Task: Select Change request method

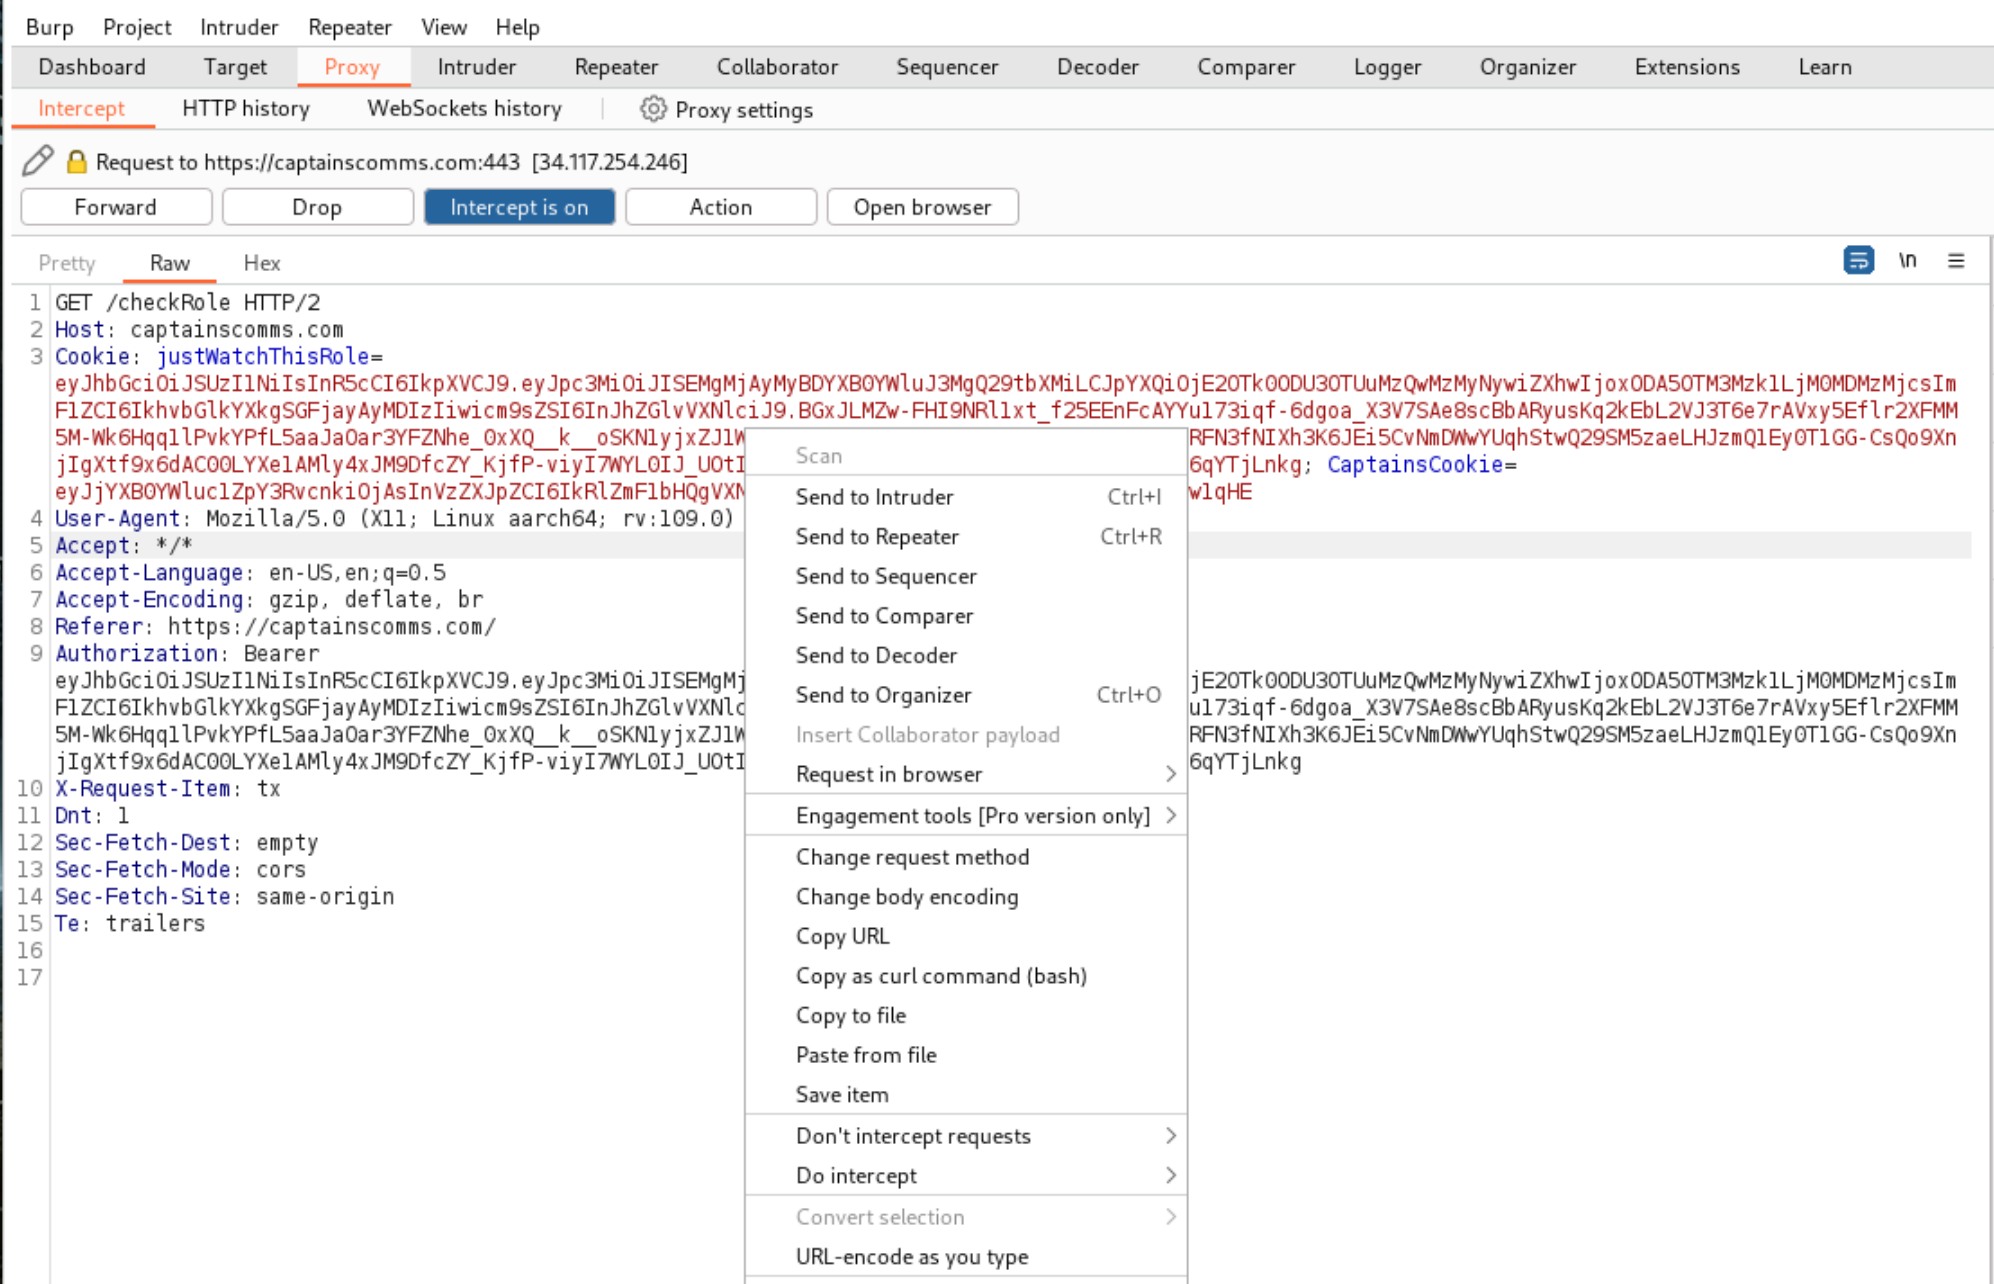Action: (966, 857)
